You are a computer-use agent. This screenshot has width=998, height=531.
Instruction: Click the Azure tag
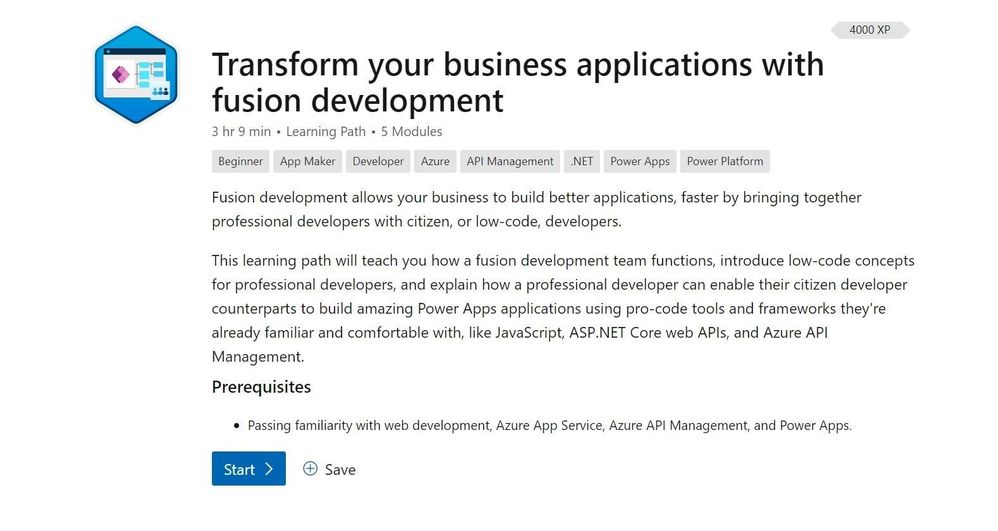(x=435, y=161)
